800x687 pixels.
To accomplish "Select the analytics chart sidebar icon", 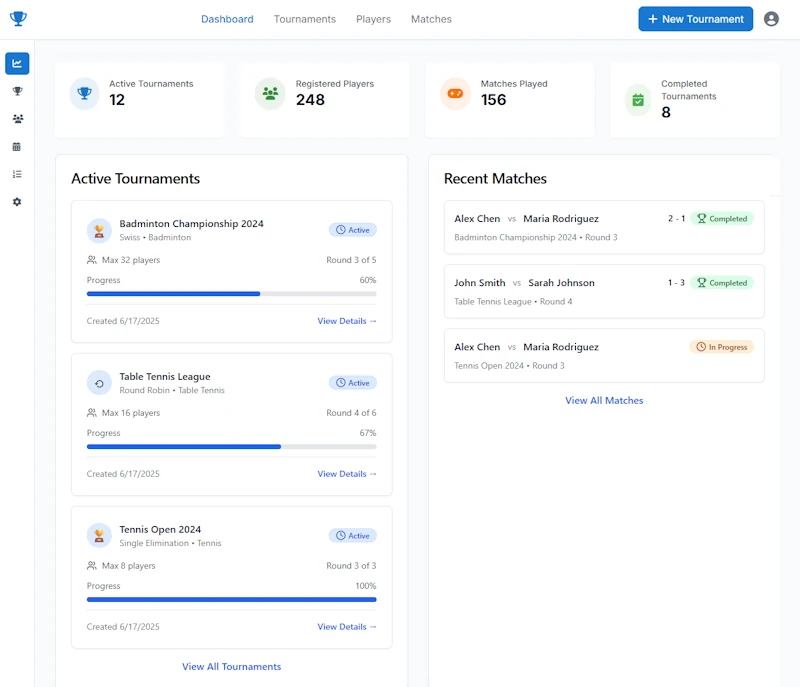I will pos(17,64).
